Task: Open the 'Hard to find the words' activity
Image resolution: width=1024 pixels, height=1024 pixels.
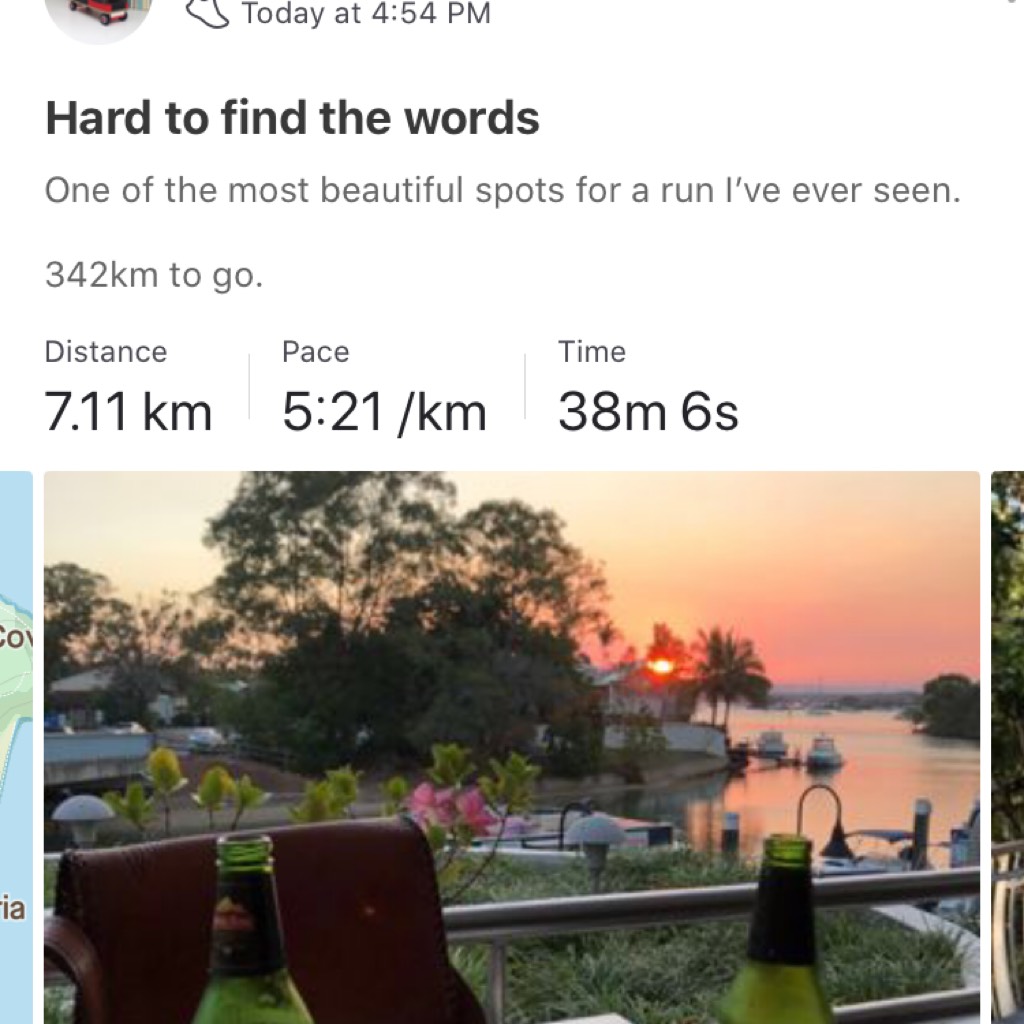Action: pyautogui.click(x=293, y=118)
